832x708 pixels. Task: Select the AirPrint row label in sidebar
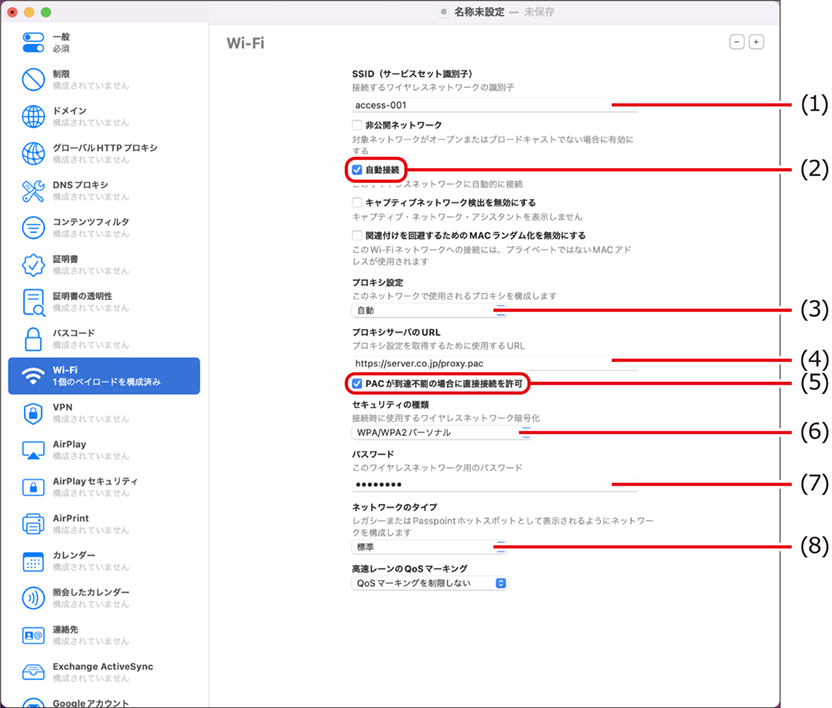pos(71,518)
